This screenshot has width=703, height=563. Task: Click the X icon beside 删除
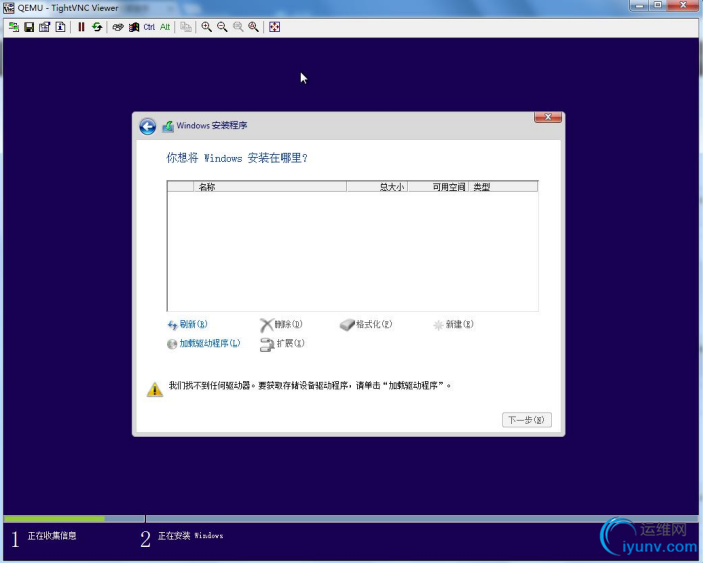tap(266, 325)
